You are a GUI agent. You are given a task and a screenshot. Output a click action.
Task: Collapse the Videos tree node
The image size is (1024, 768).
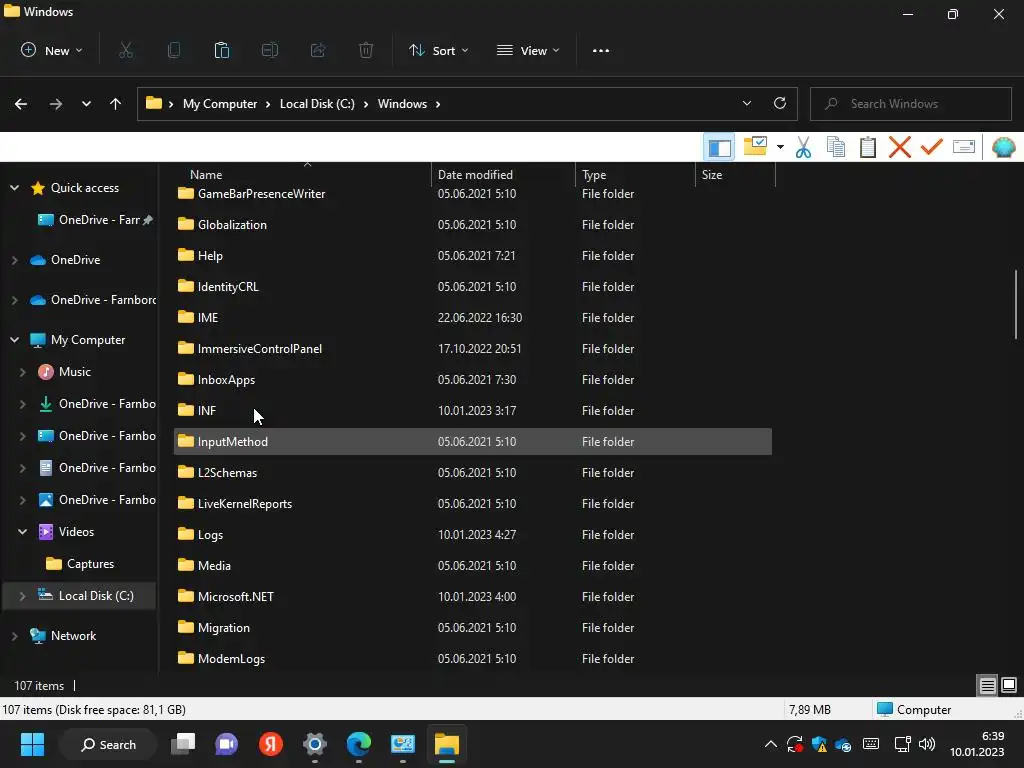tap(23, 532)
